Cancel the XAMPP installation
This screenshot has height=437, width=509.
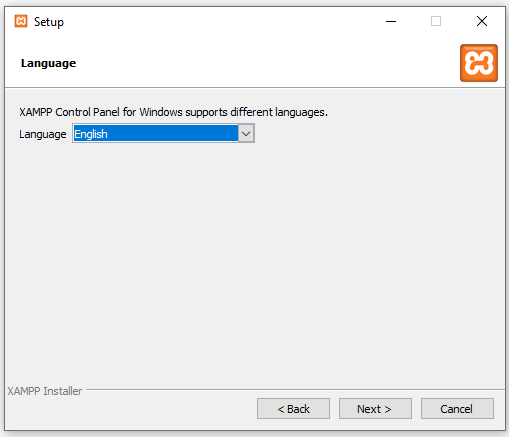457,409
